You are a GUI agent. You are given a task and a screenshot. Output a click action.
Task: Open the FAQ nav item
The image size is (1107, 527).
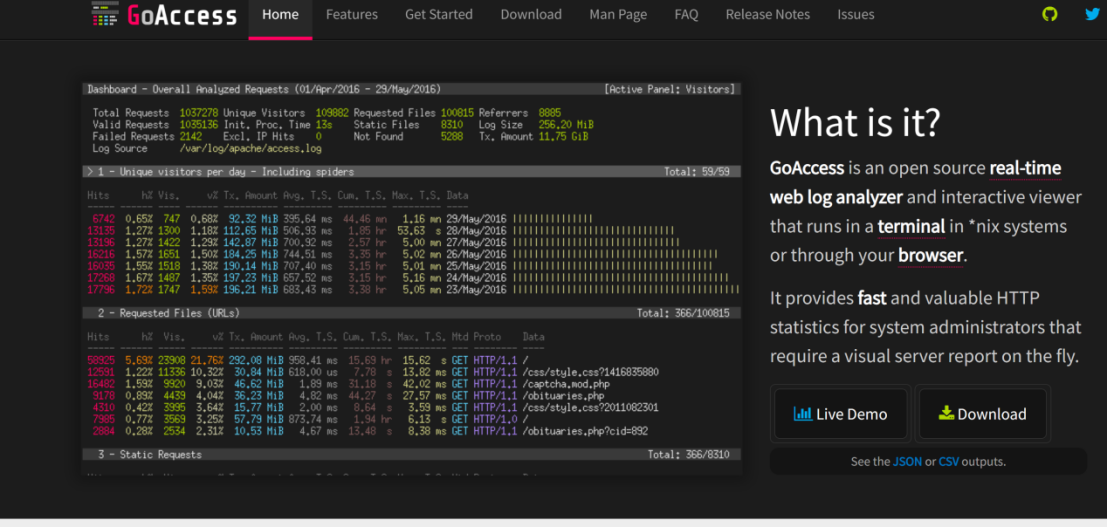[x=686, y=14]
